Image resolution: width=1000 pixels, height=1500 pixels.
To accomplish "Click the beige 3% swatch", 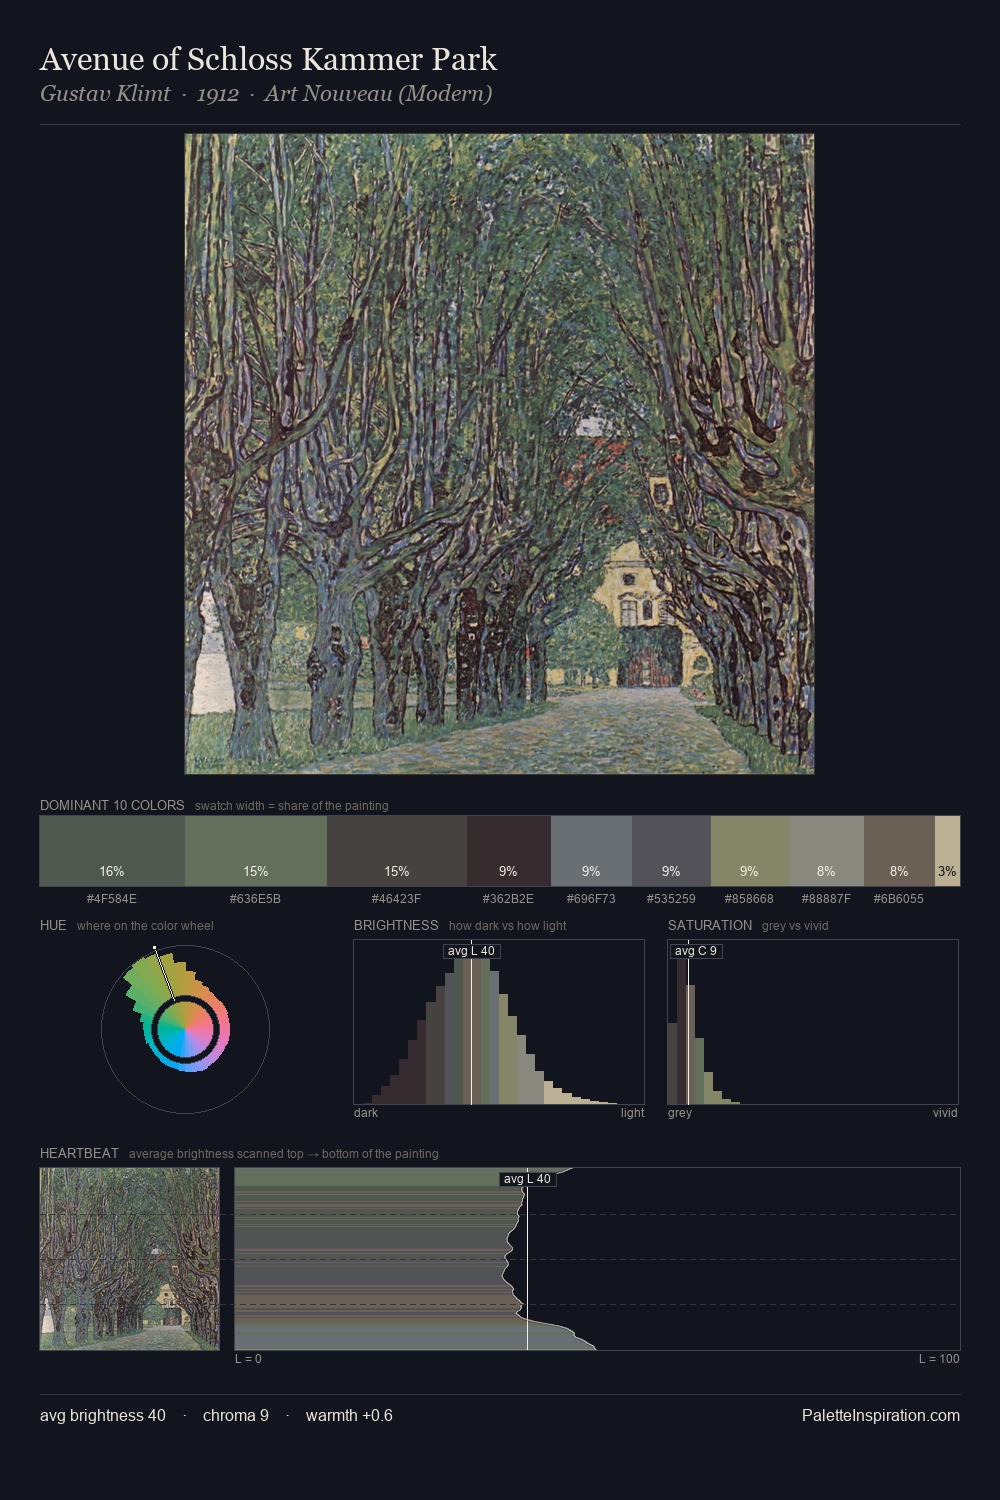I will 947,851.
